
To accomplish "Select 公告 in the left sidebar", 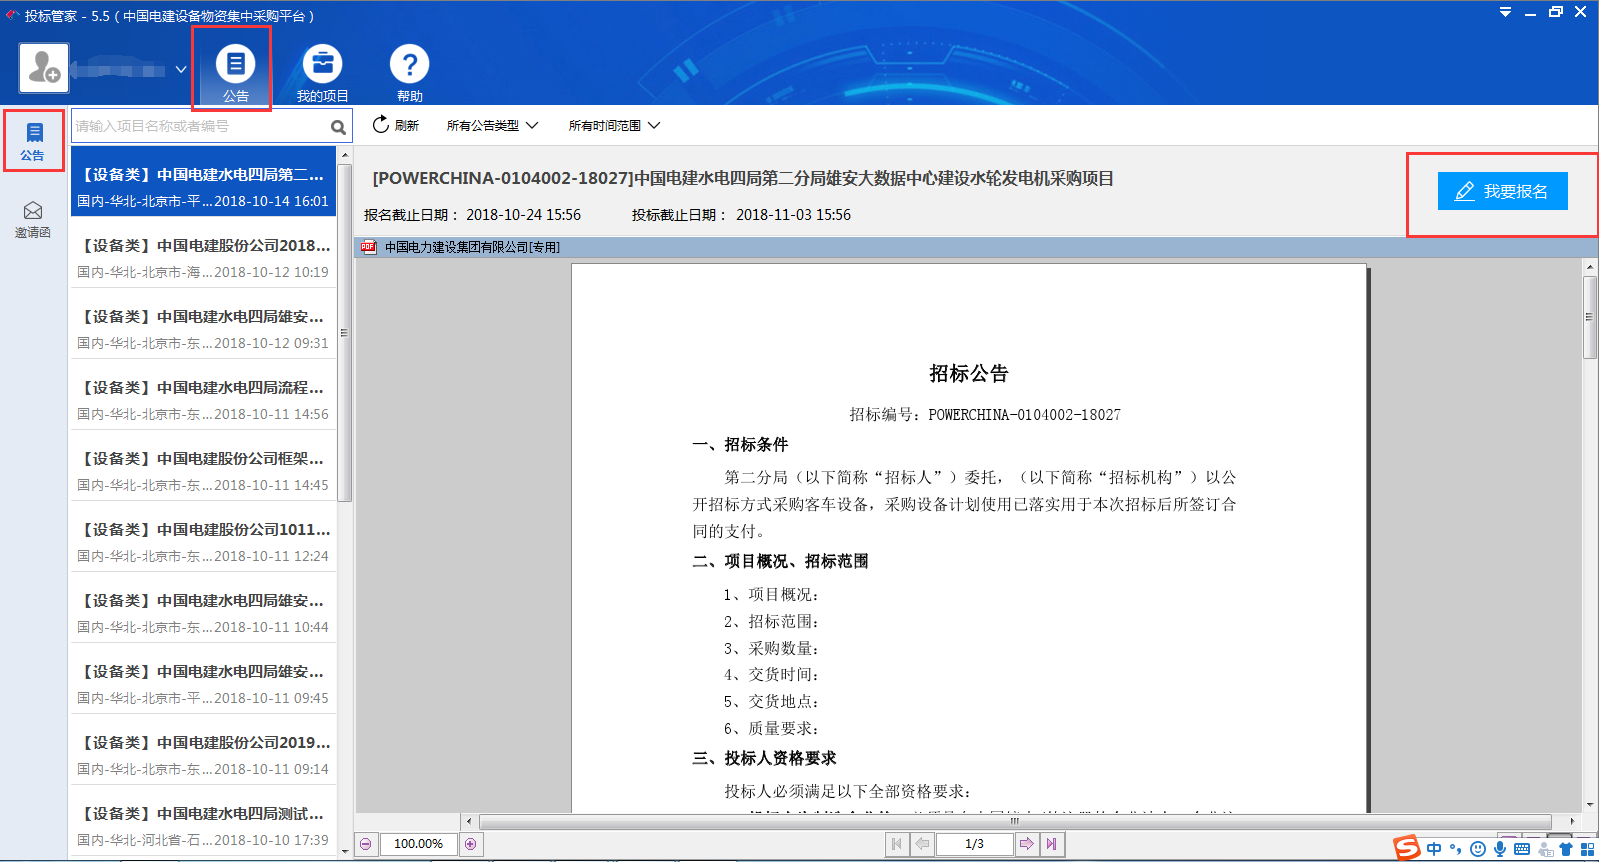I will (x=33, y=141).
